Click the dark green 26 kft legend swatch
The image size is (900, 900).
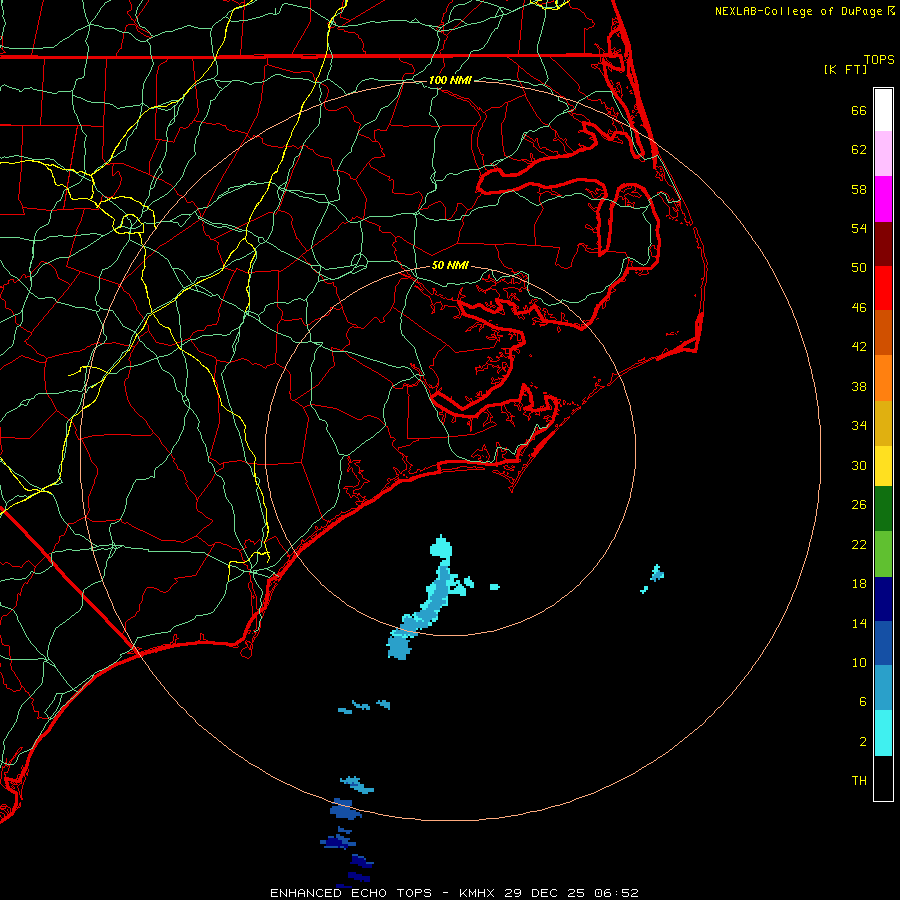[883, 509]
